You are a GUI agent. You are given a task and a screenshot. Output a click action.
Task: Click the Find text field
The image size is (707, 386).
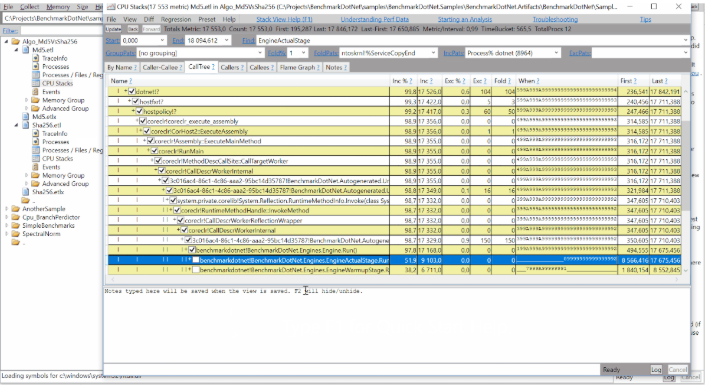click(x=473, y=41)
